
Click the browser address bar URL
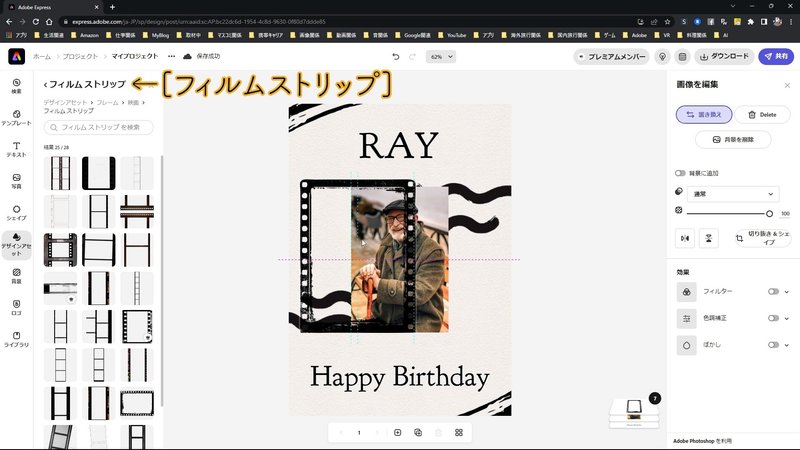pos(199,21)
